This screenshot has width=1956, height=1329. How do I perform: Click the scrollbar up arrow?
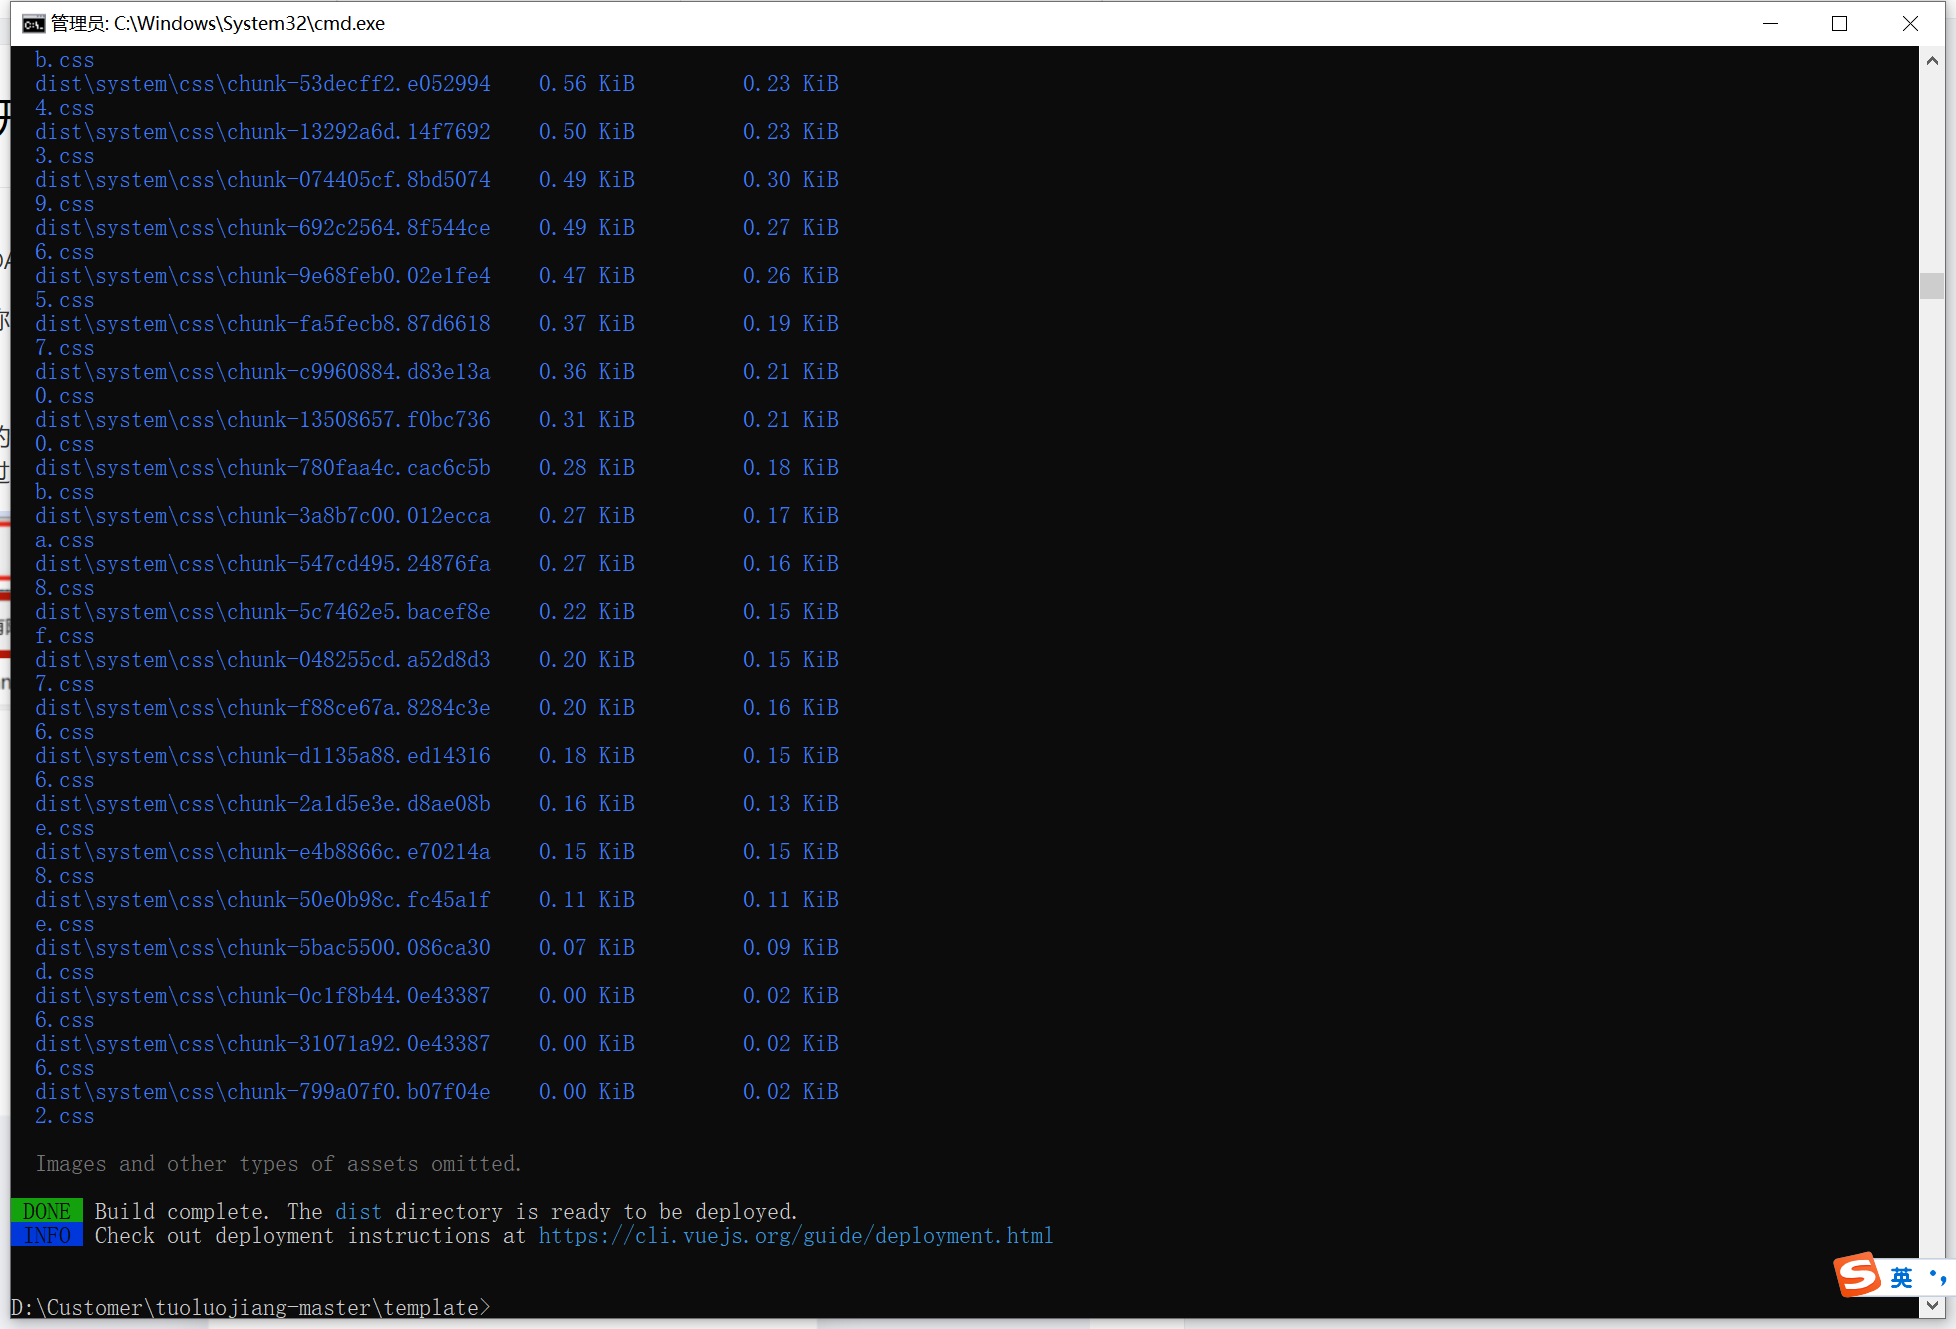click(1932, 61)
